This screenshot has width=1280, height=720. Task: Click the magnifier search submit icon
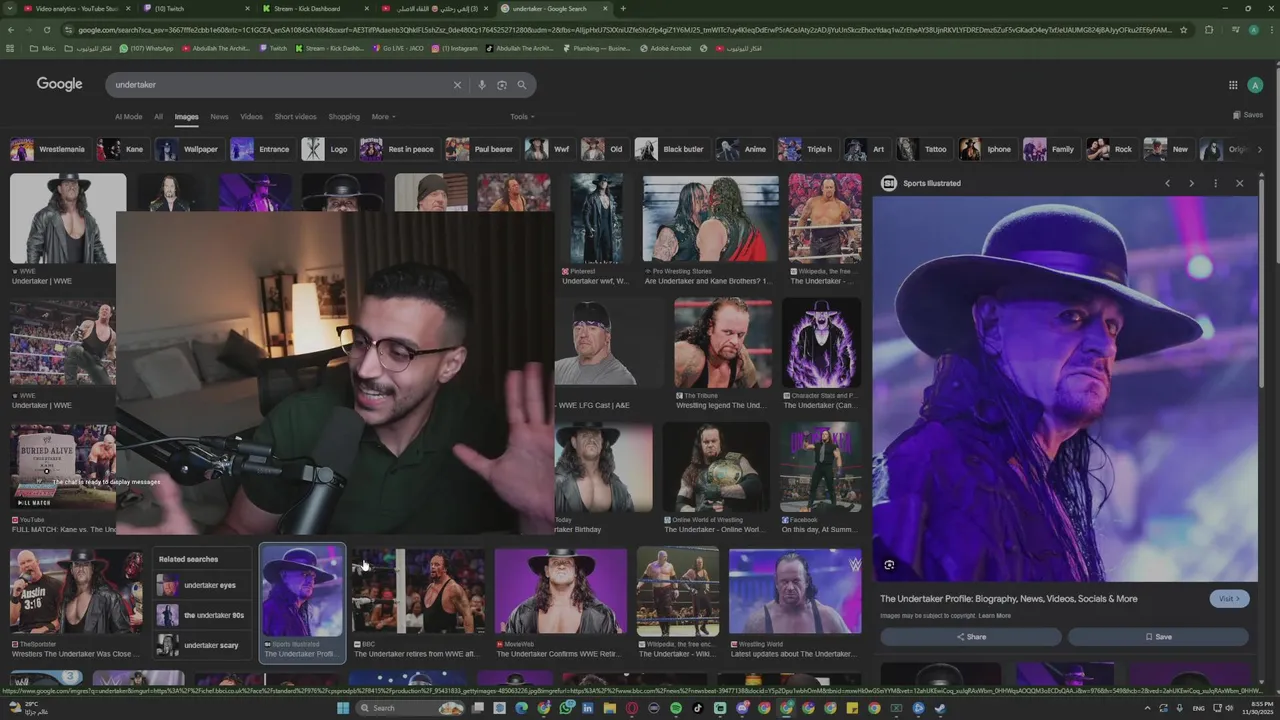tap(521, 85)
